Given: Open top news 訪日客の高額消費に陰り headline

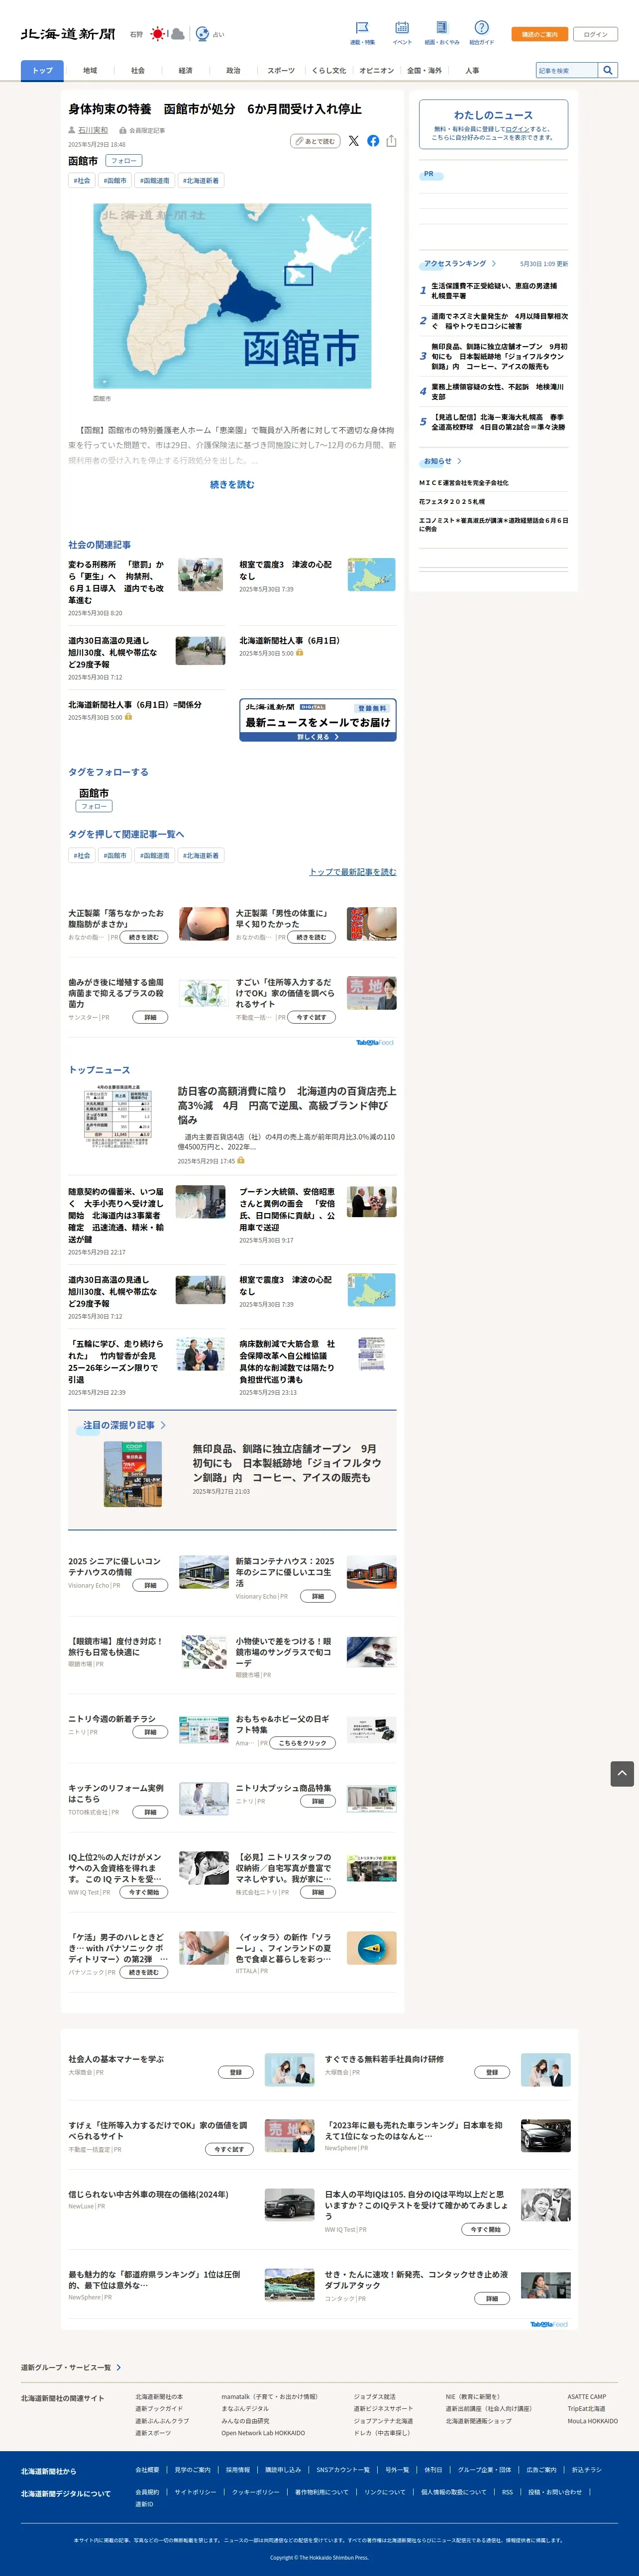Looking at the screenshot, I should [287, 1105].
